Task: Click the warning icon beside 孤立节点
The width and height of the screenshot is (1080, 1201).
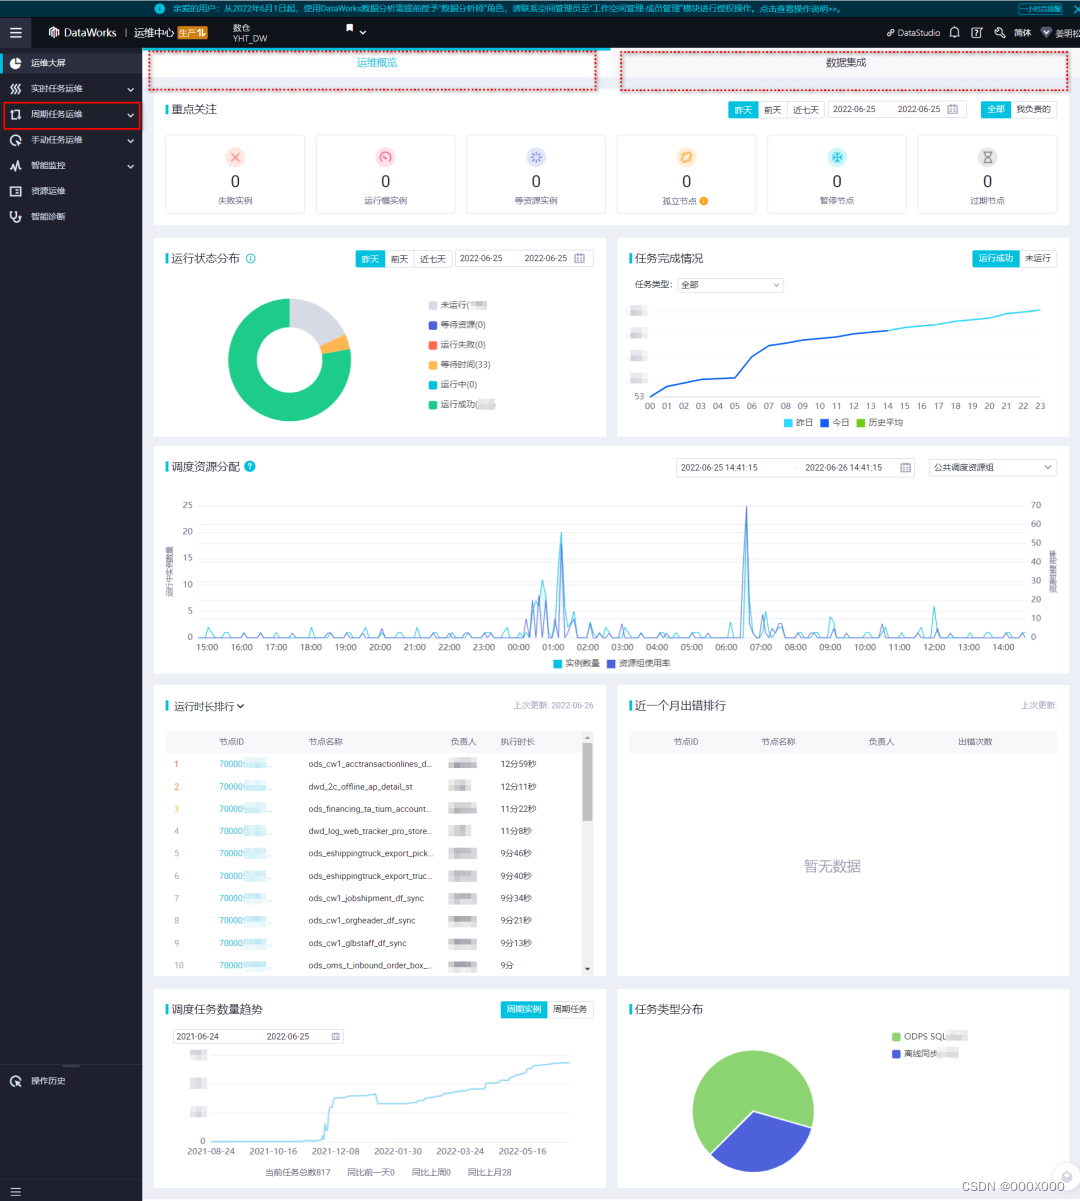Action: point(704,201)
